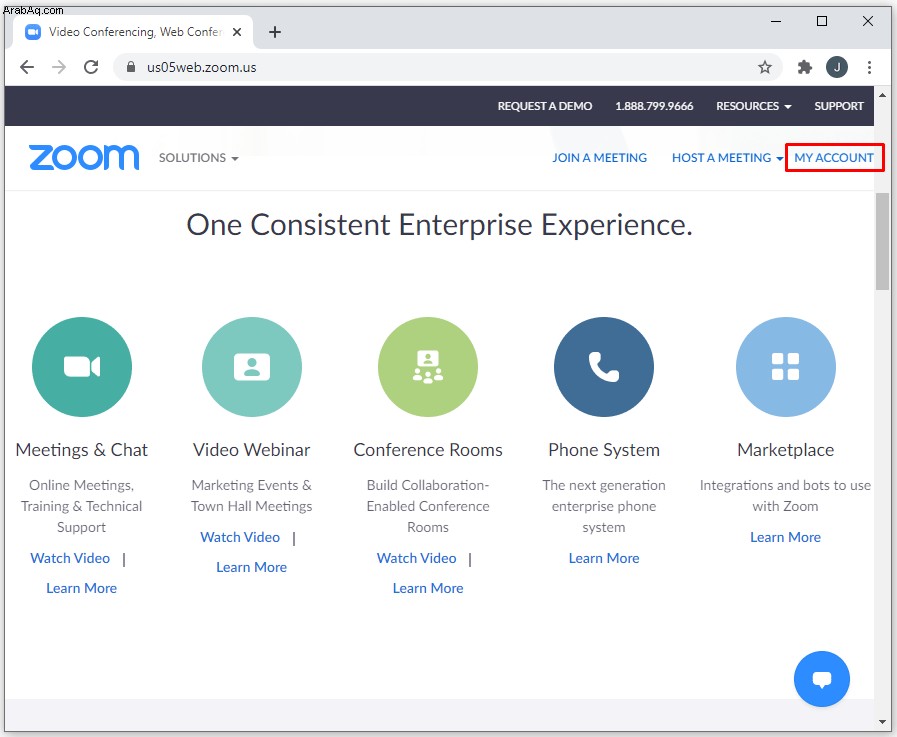Open the profile avatar J

pos(836,68)
